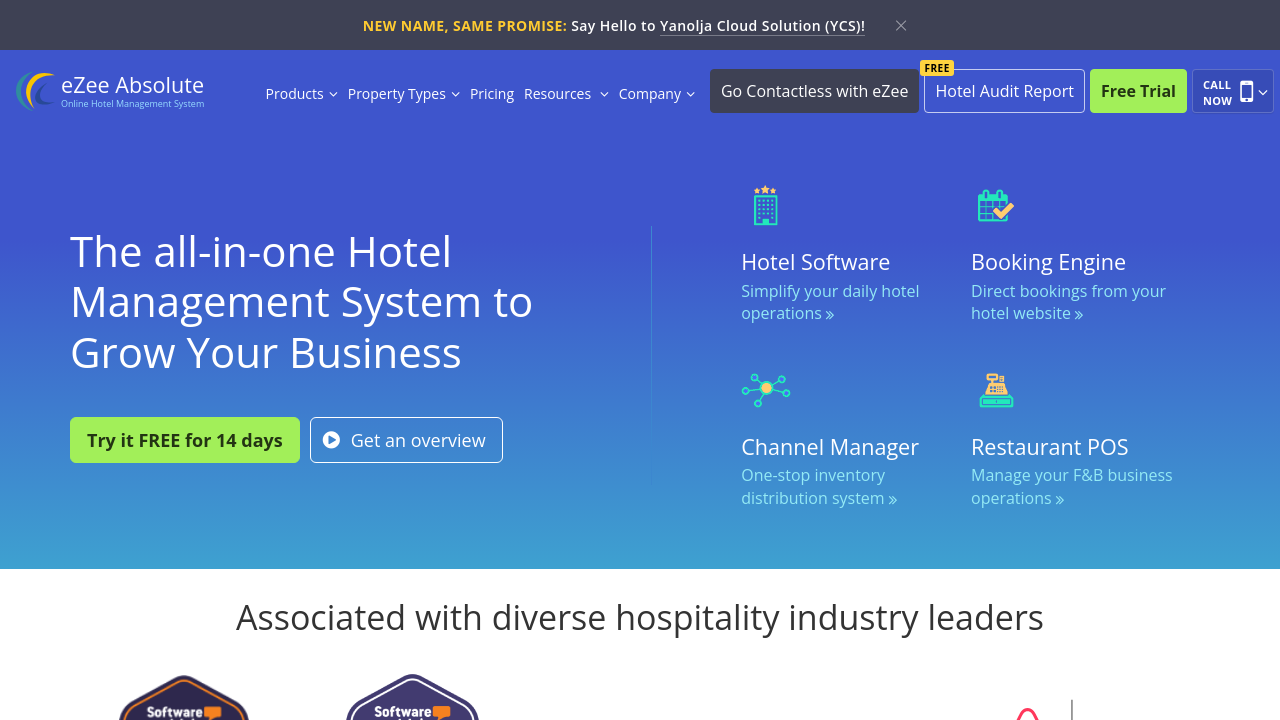Click Try it FREE for 14 days
This screenshot has width=1280, height=720.
[185, 440]
